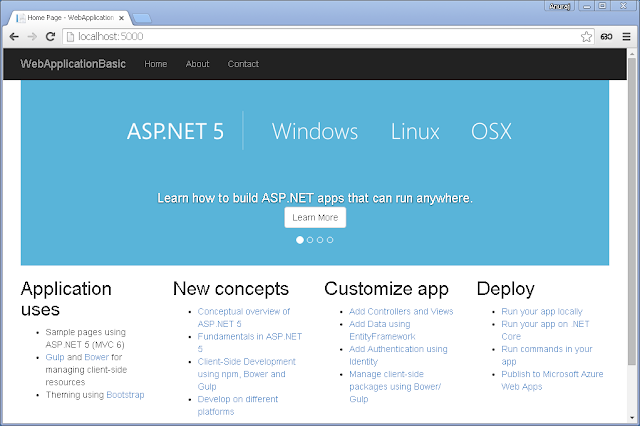Click the glasses extension icon
Viewport: 640px width, 426px height.
[x=606, y=37]
